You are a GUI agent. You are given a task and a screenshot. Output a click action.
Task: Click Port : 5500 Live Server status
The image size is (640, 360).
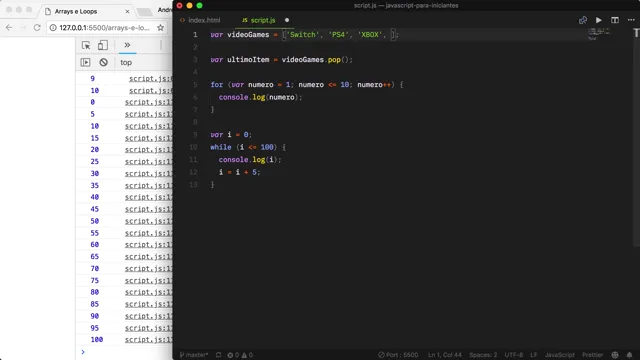click(x=398, y=355)
